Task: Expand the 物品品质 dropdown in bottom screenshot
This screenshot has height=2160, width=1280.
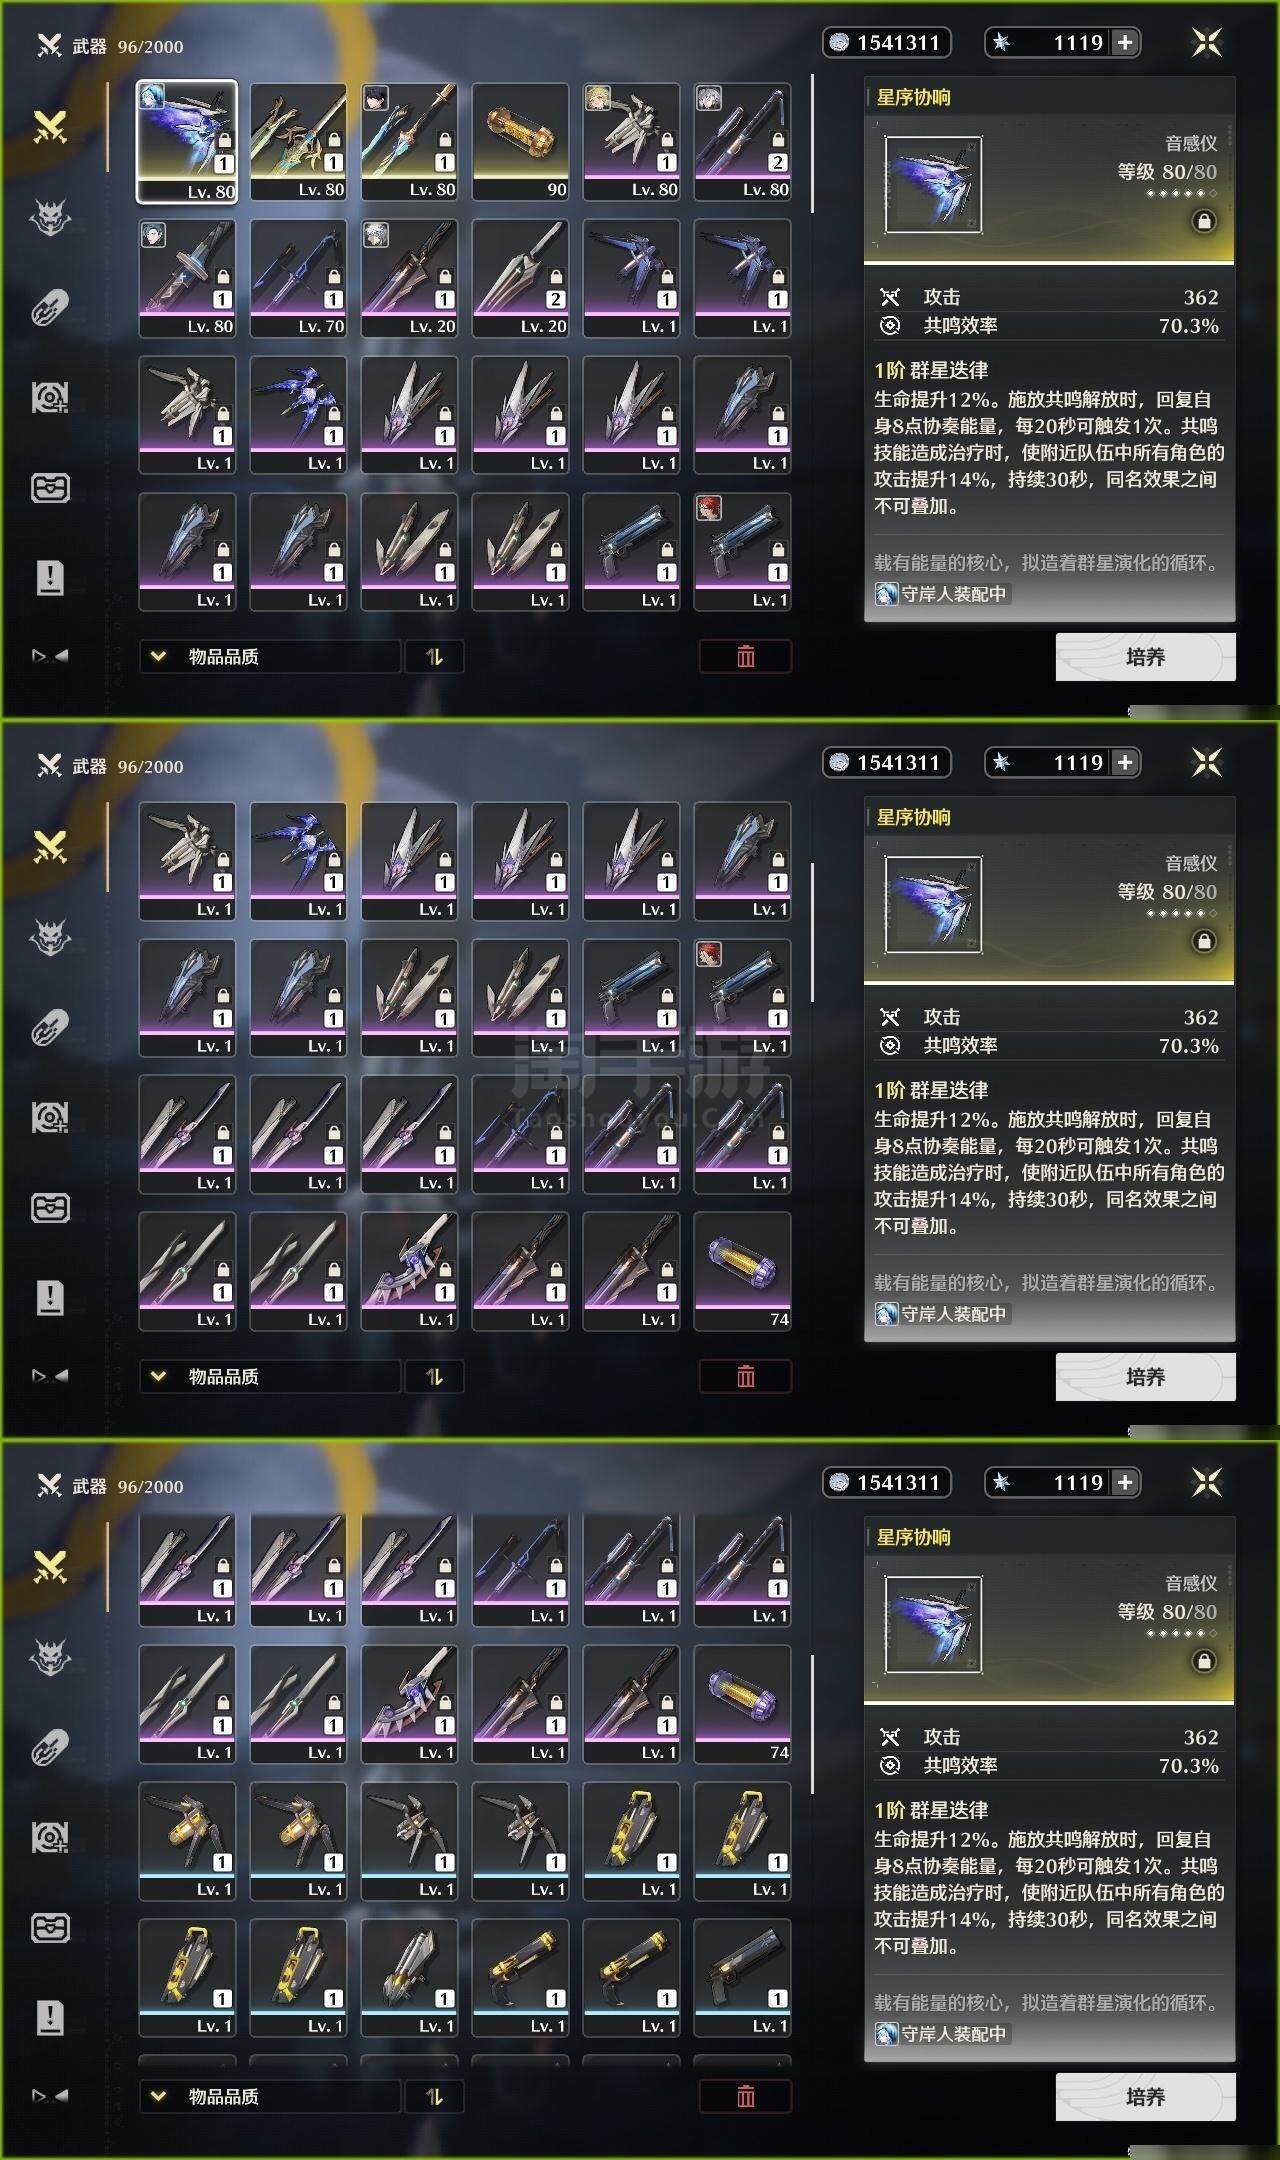Action: [270, 2097]
